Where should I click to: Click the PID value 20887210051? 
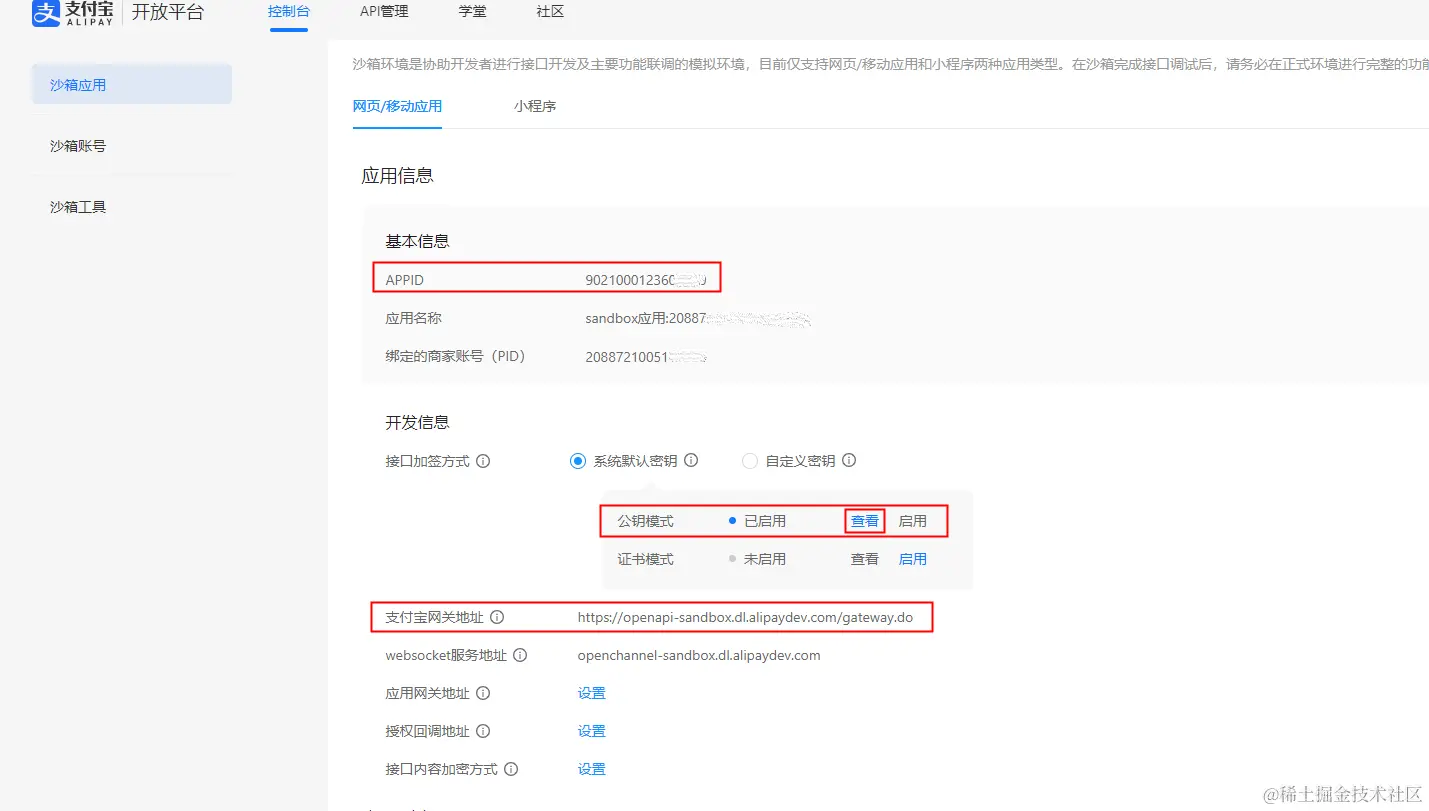(646, 356)
